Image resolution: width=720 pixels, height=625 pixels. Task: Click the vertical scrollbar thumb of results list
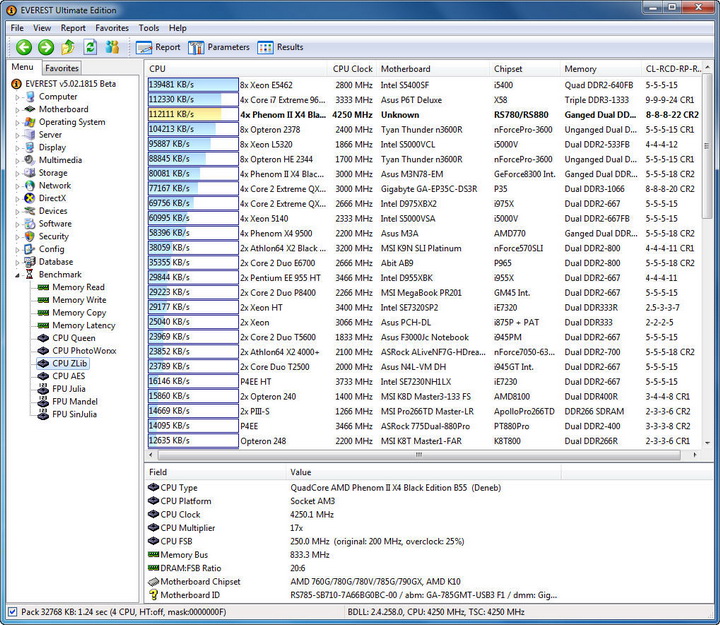(x=707, y=145)
